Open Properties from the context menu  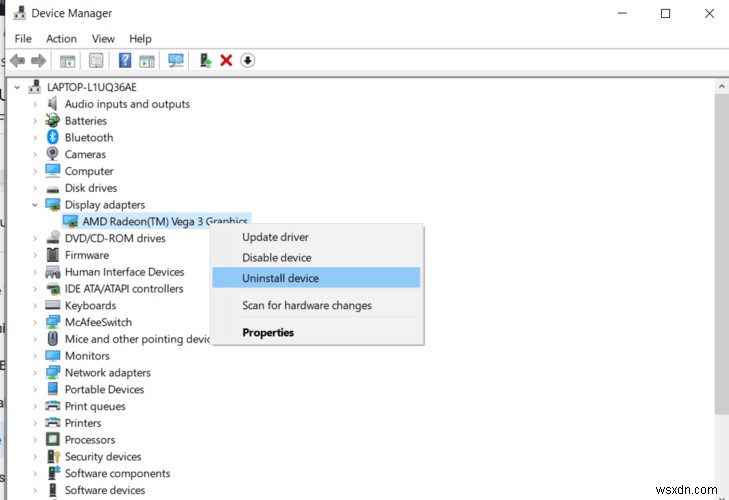(x=317, y=332)
